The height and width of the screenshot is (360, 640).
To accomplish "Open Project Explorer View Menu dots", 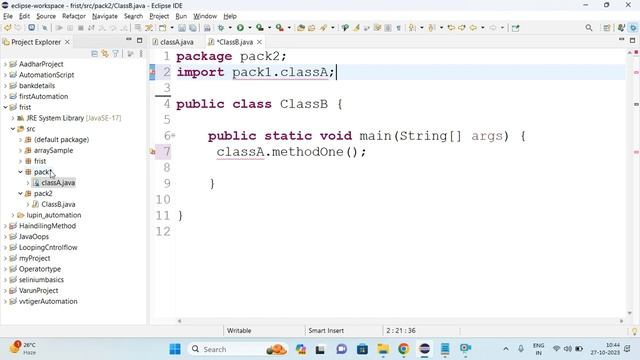I will pyautogui.click(x=141, y=53).
